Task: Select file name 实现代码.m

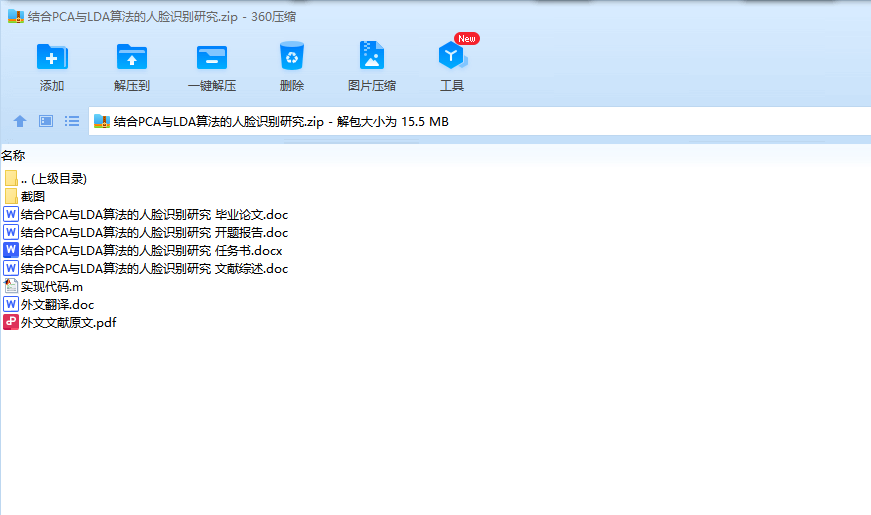Action: (52, 287)
